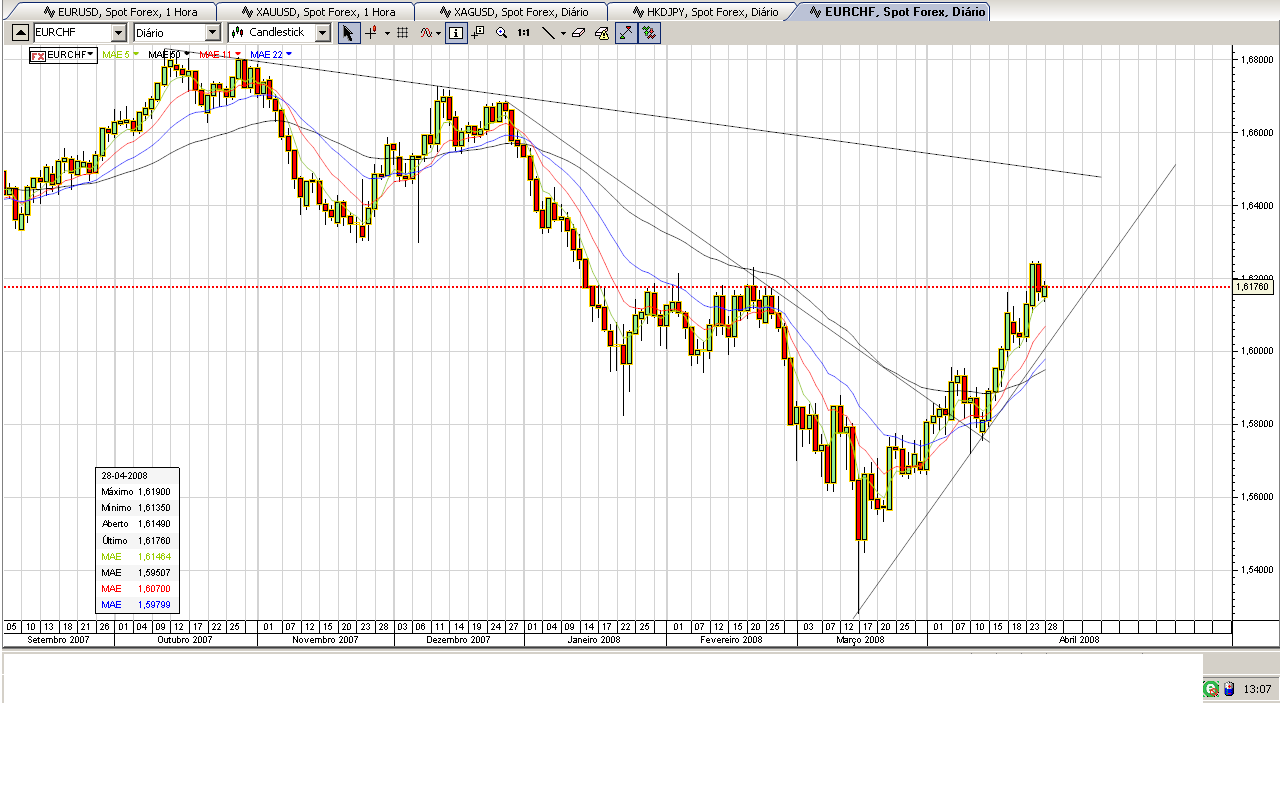Expand the indicators dropdown arrow

tap(439, 33)
